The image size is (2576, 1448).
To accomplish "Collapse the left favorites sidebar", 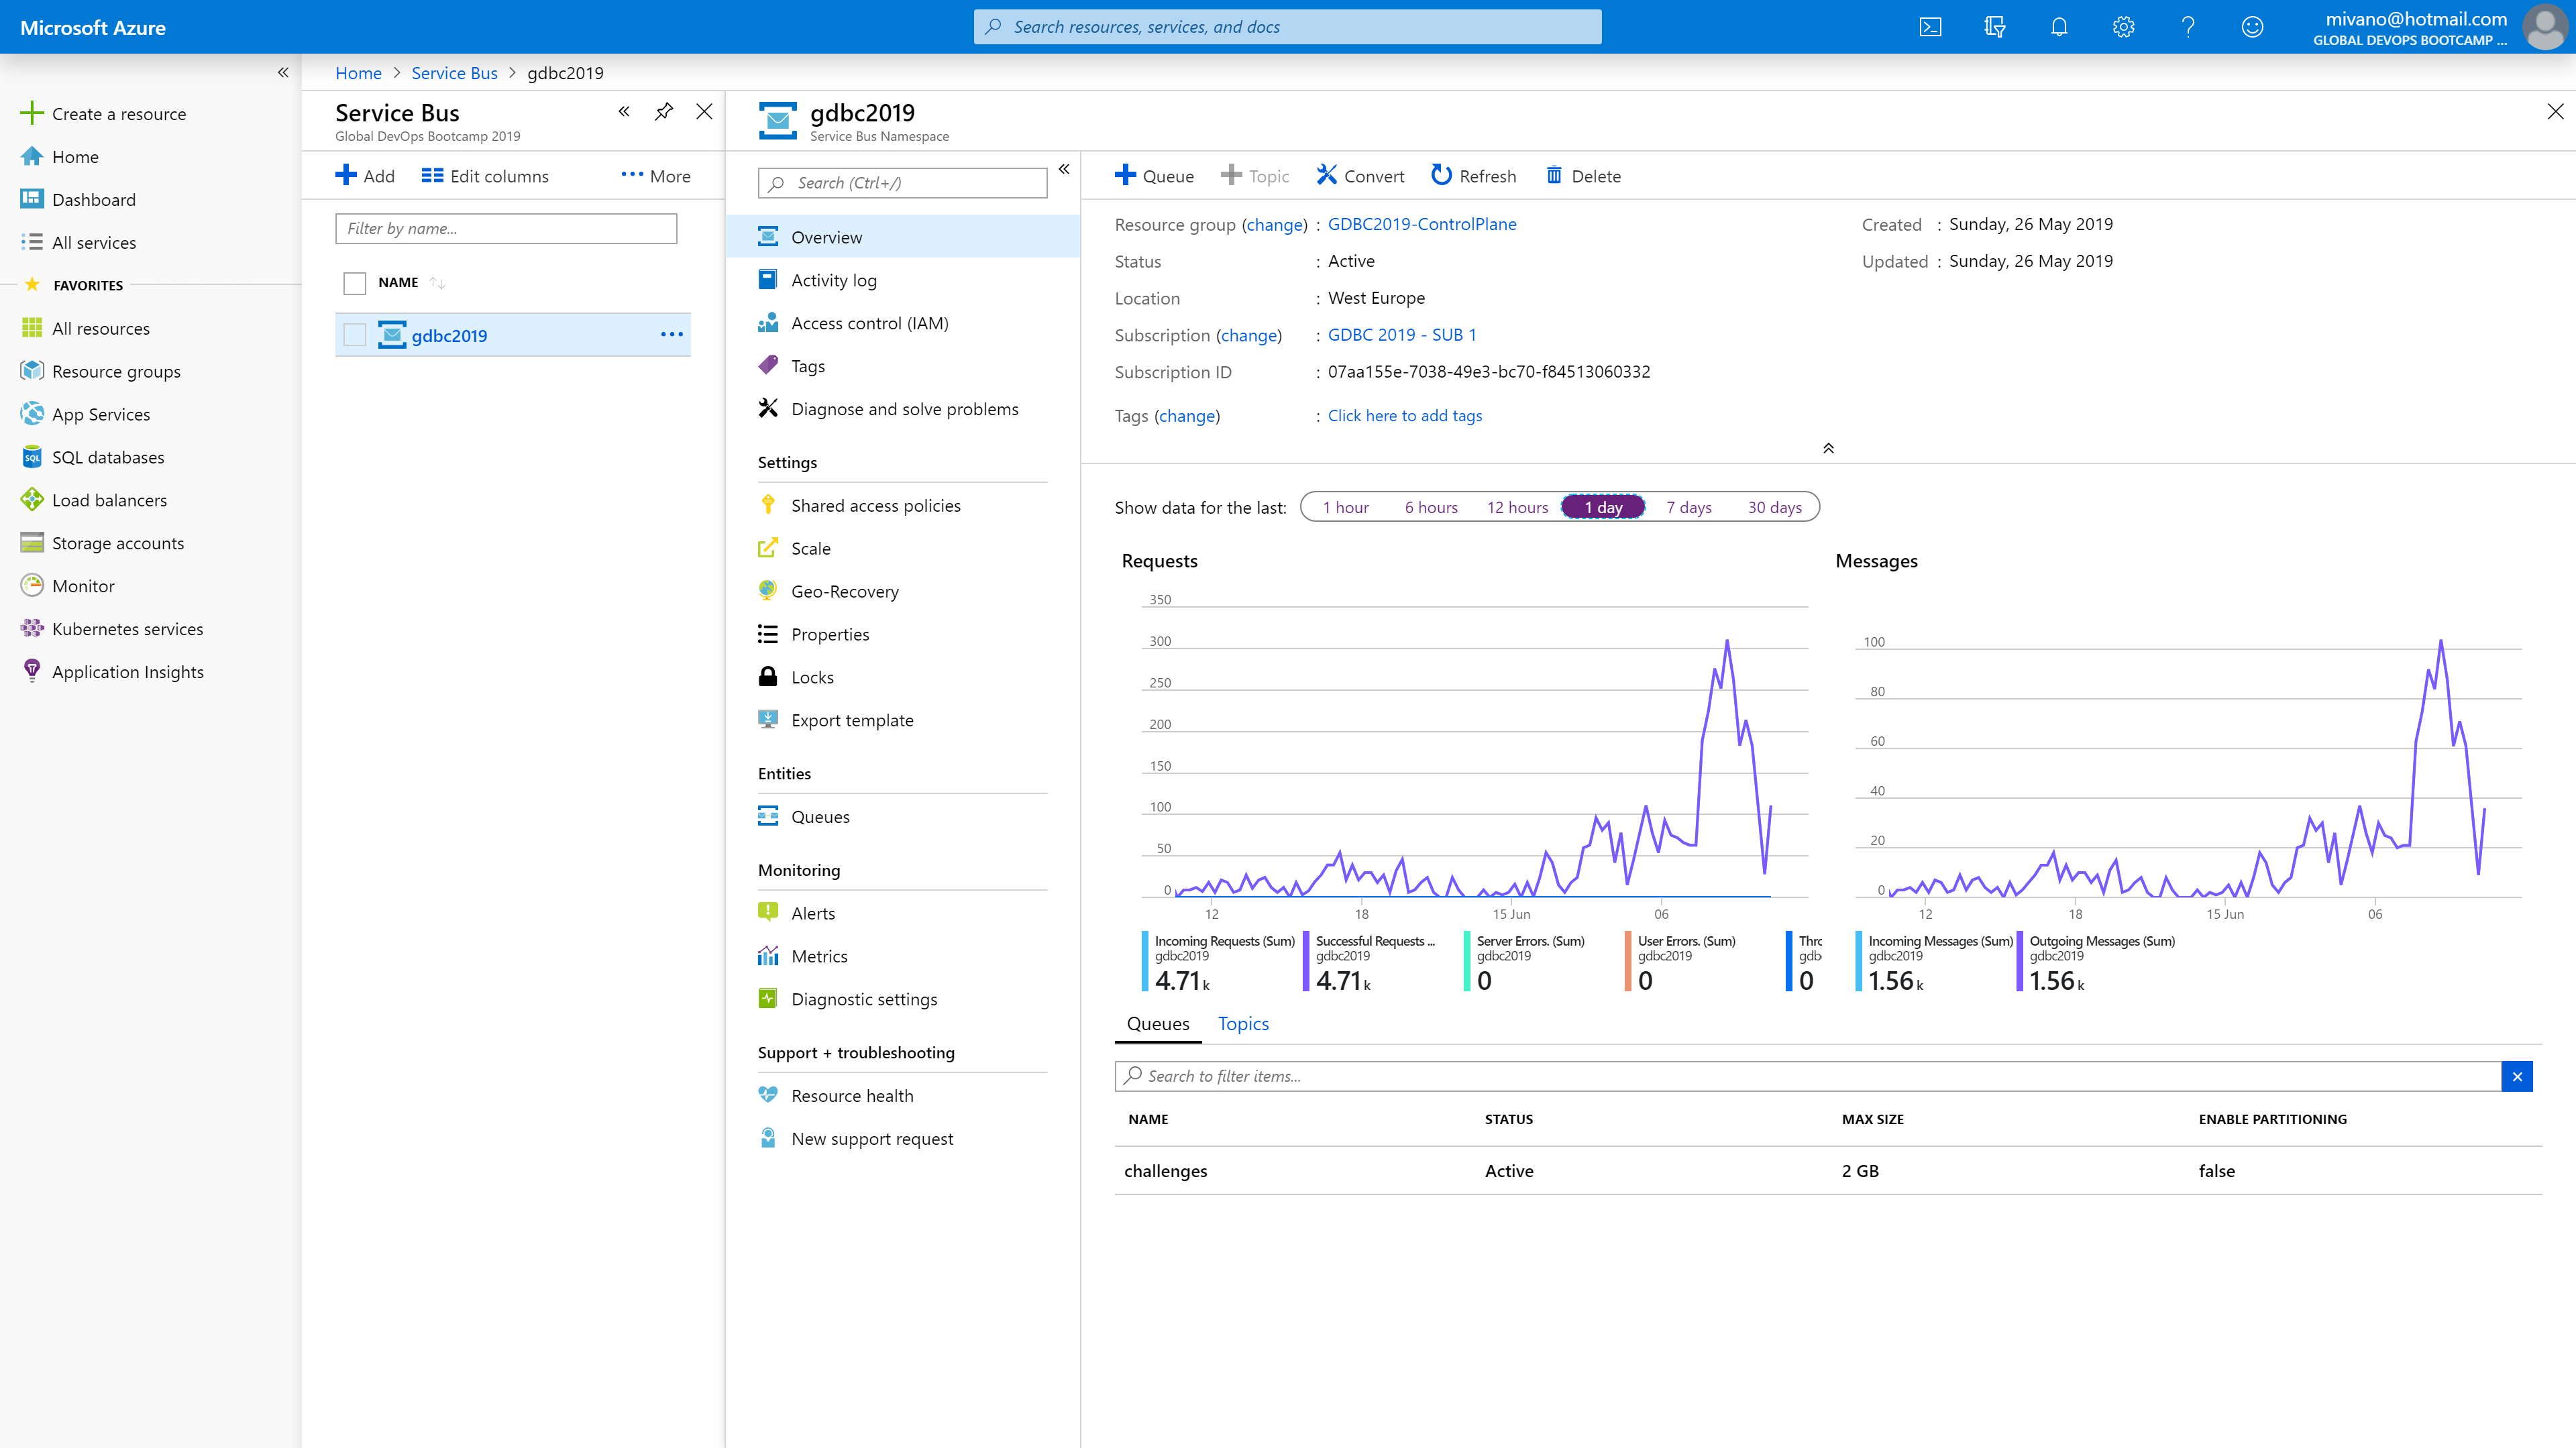I will 283,72.
